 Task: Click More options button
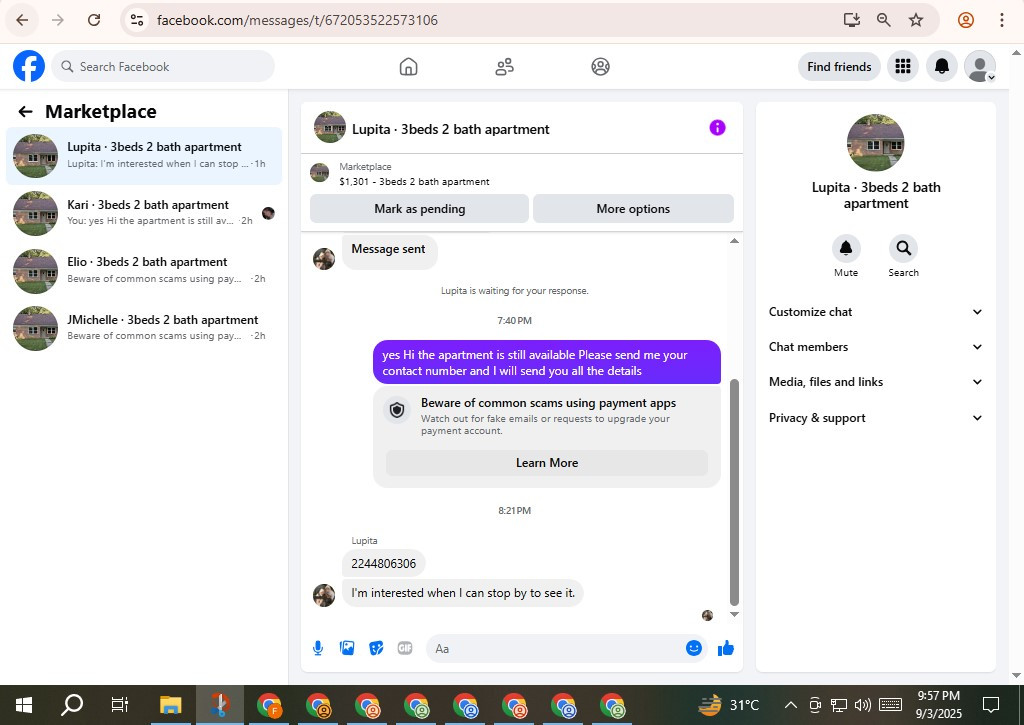pyautogui.click(x=633, y=209)
